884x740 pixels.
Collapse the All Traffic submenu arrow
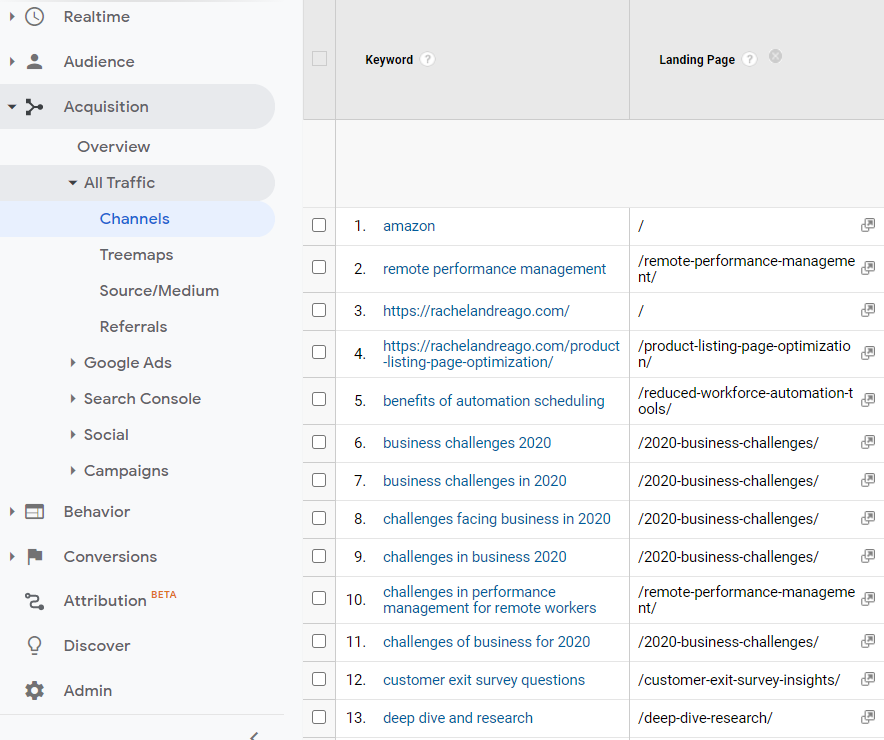tap(72, 183)
